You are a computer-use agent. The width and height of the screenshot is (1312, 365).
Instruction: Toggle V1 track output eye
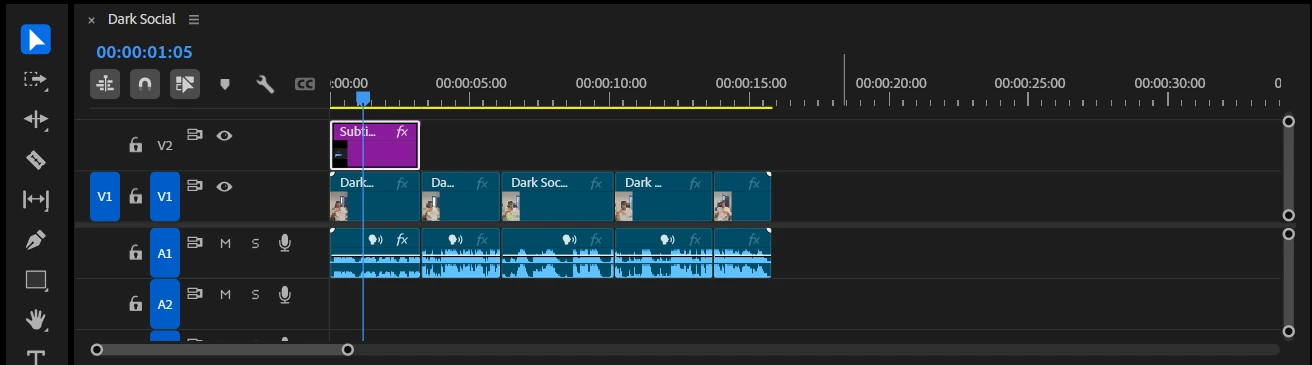(x=225, y=186)
